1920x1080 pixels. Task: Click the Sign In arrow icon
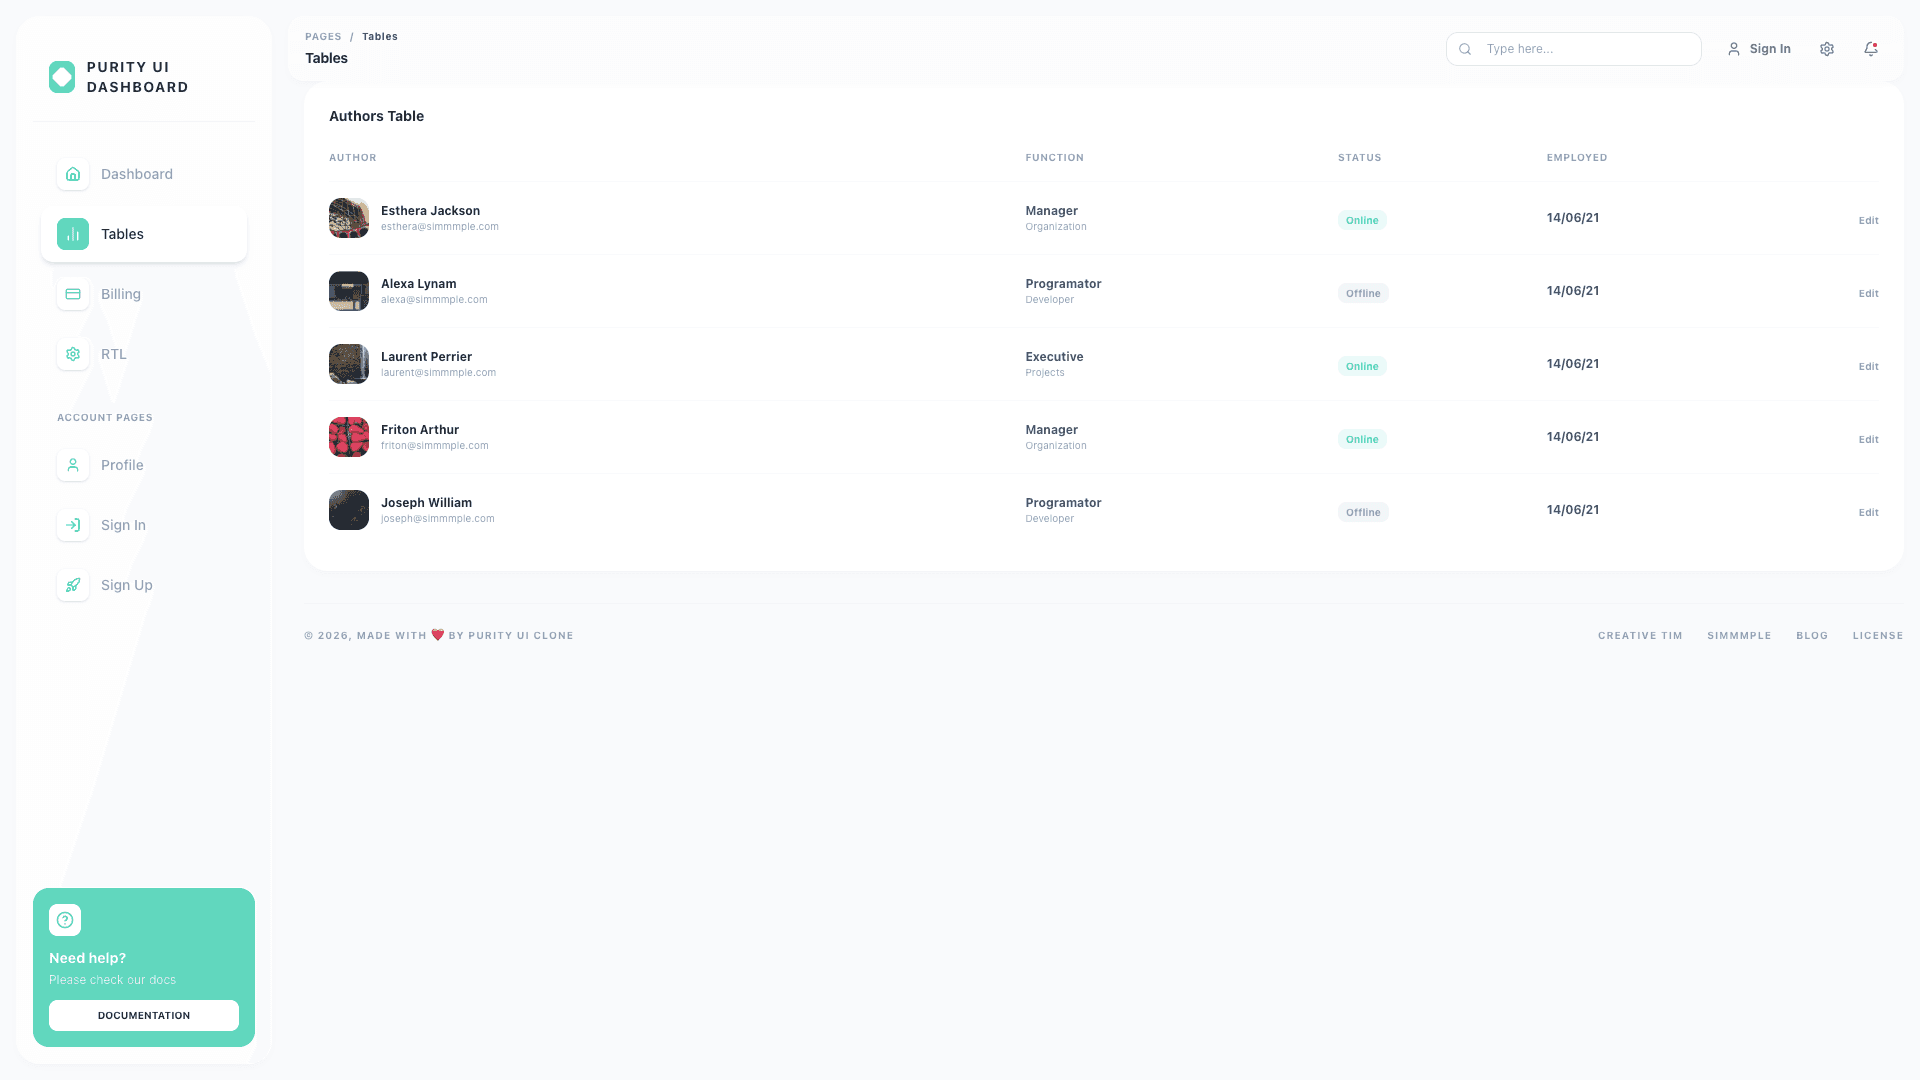[x=73, y=525]
